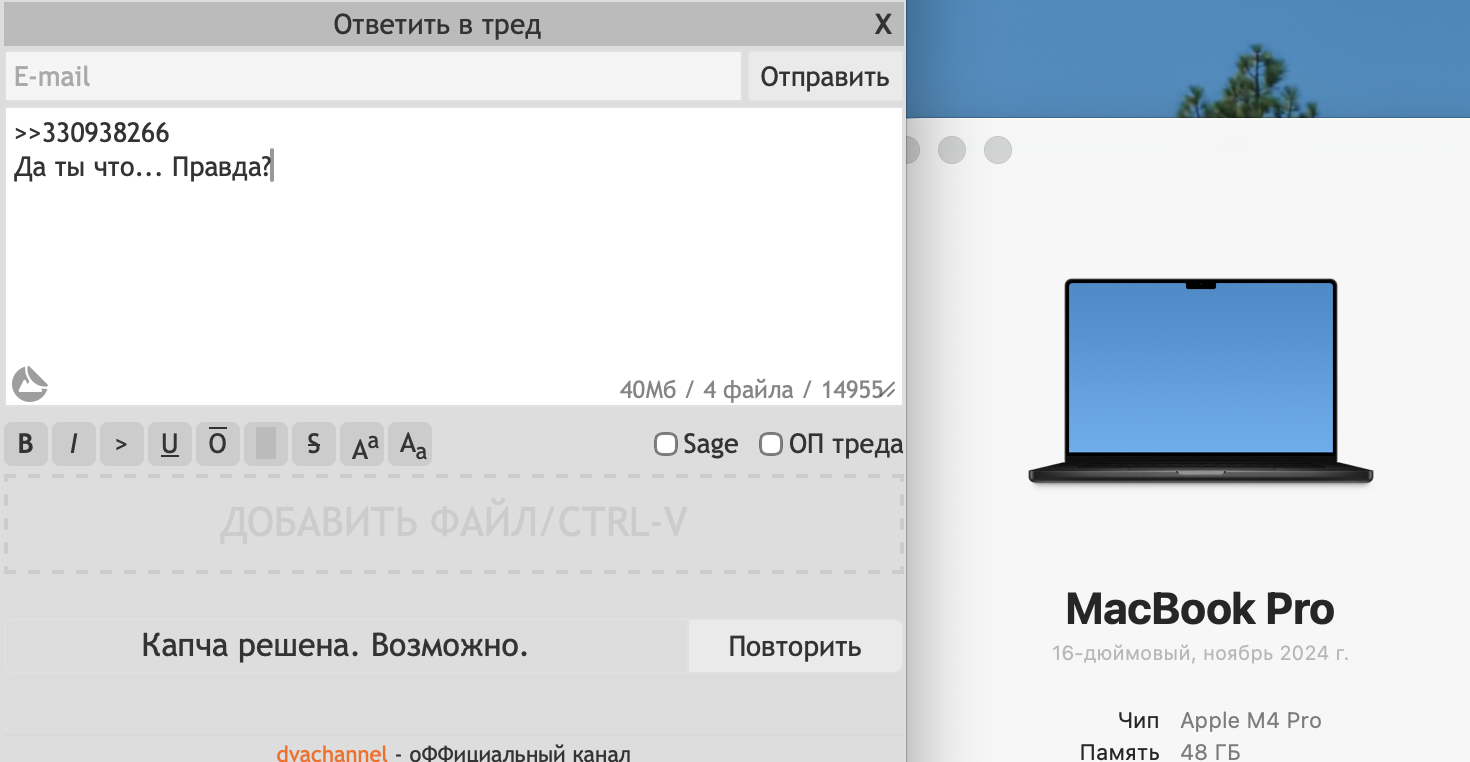The height and width of the screenshot is (762, 1470).
Task: Click the MacBook Pro laptop image
Action: point(1201,383)
